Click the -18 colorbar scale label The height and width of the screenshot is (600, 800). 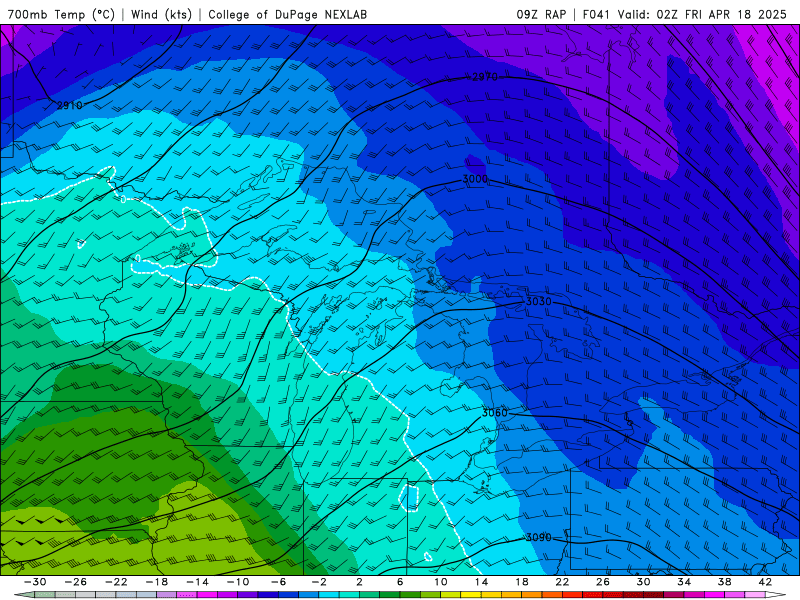156,582
